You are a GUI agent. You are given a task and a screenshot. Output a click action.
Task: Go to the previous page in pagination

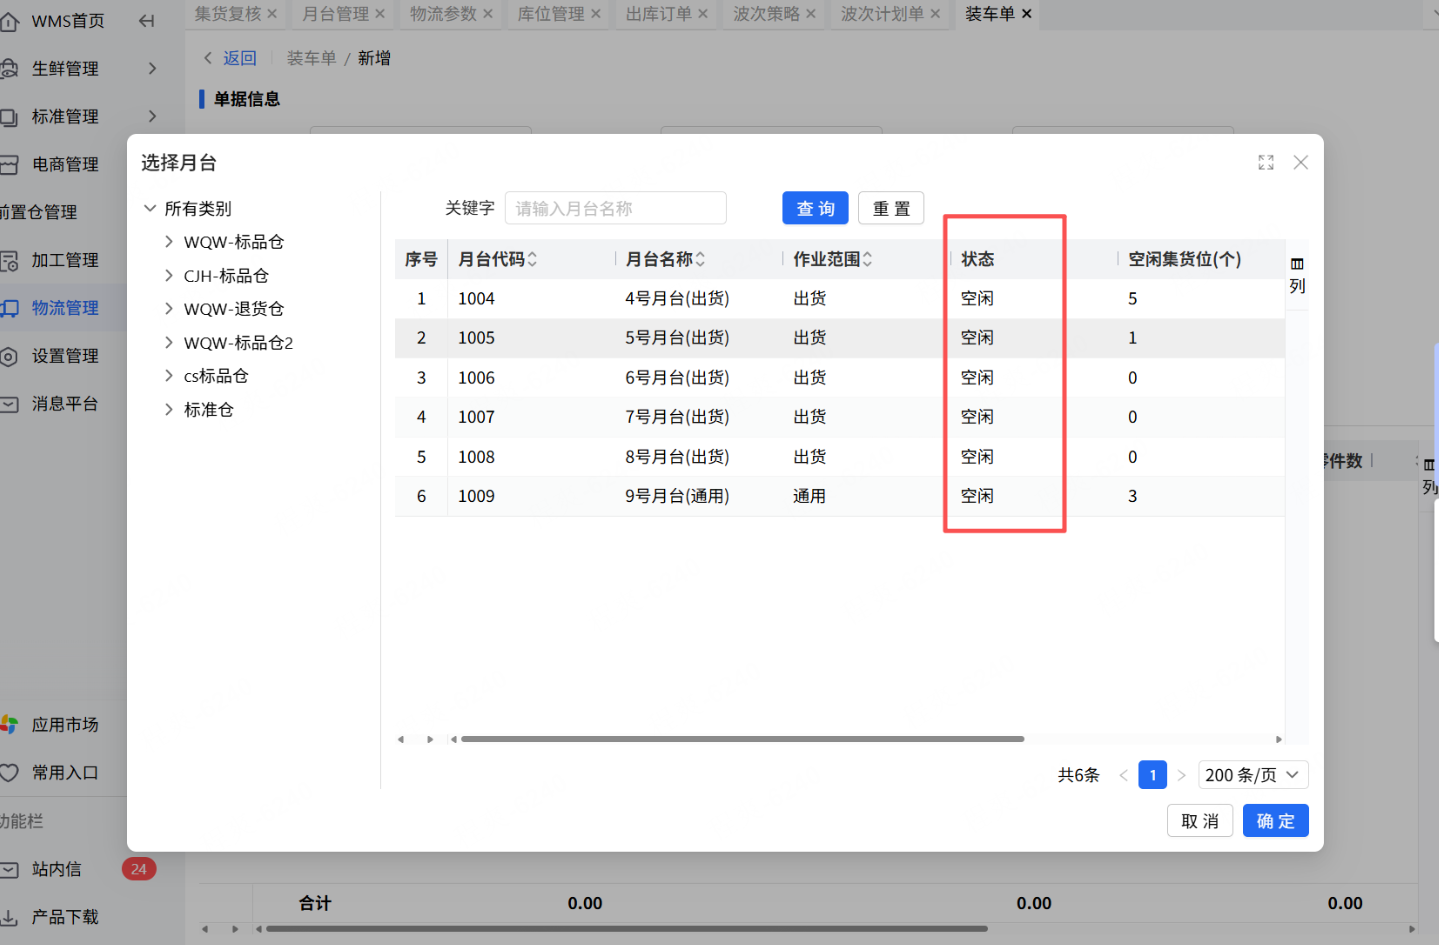click(1124, 775)
